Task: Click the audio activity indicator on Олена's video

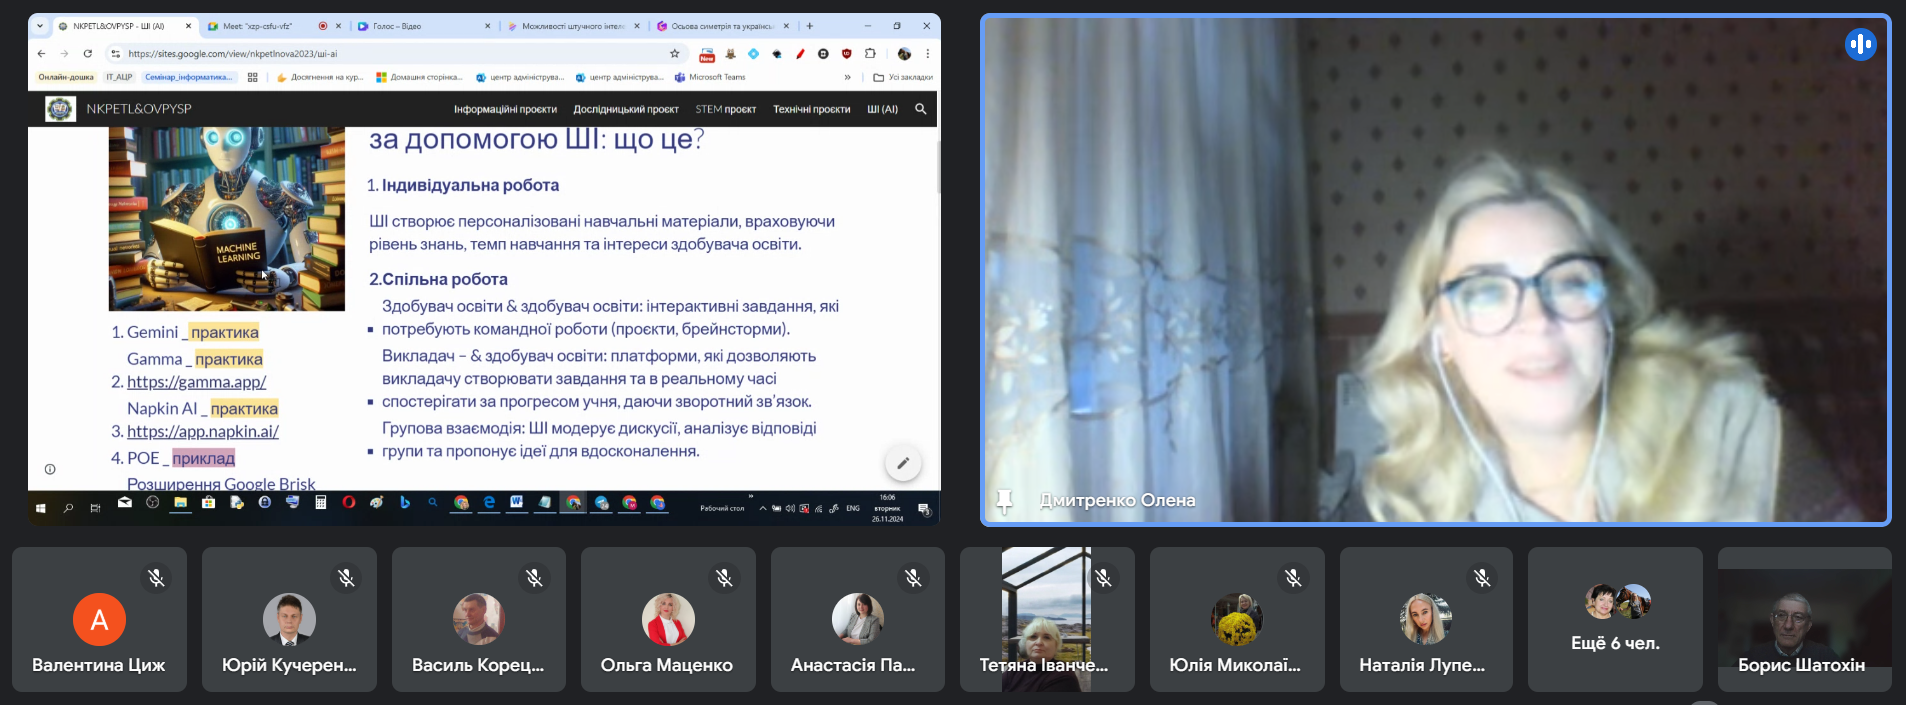Action: point(1860,44)
